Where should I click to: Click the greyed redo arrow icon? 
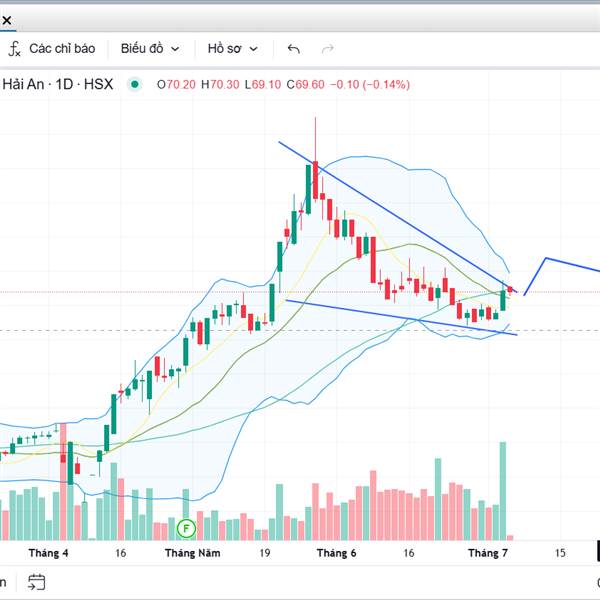(x=328, y=49)
